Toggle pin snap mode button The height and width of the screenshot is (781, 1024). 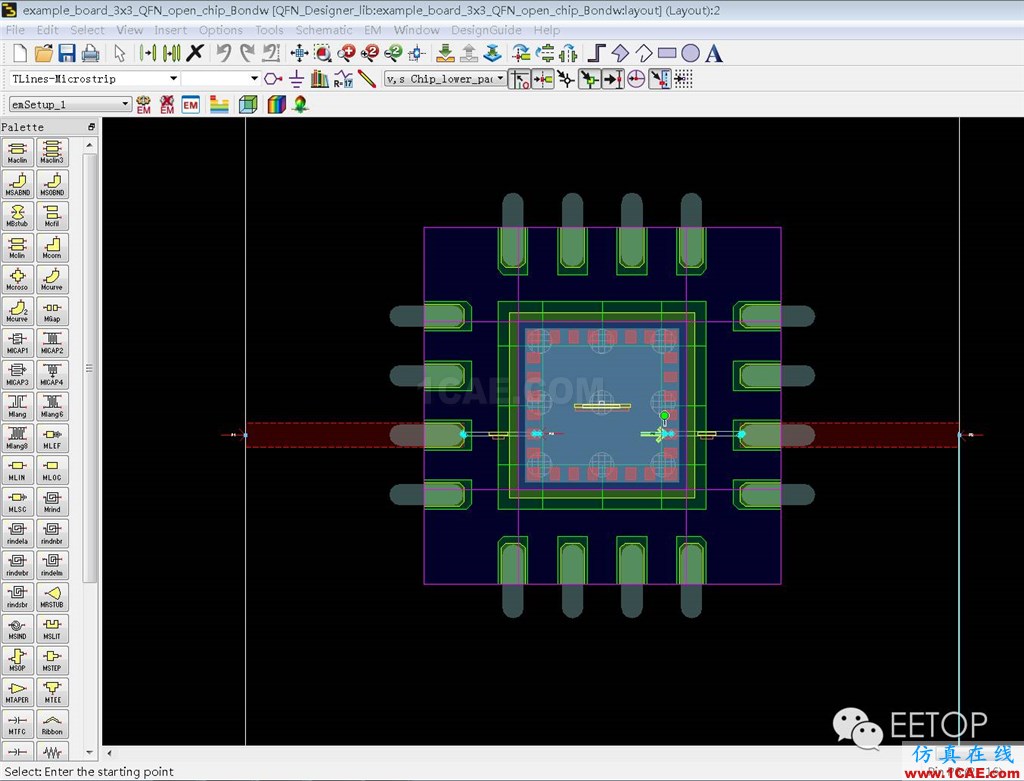coord(543,79)
